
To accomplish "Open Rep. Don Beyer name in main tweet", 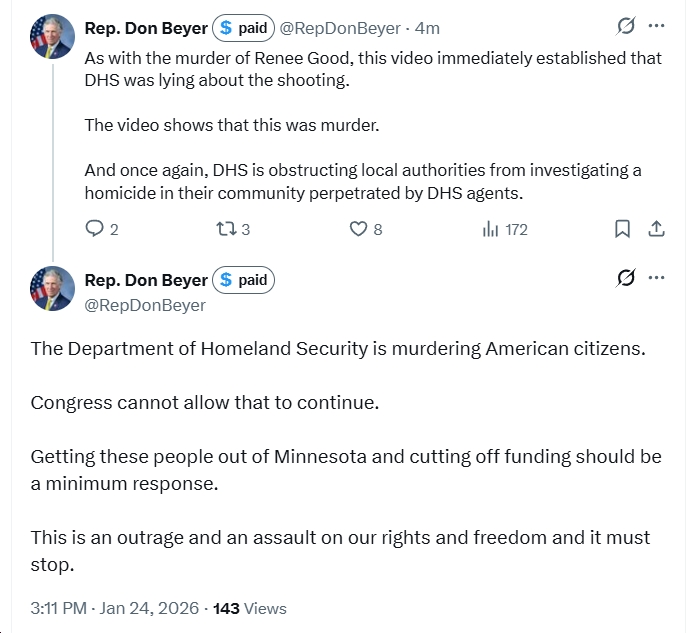I will (146, 280).
